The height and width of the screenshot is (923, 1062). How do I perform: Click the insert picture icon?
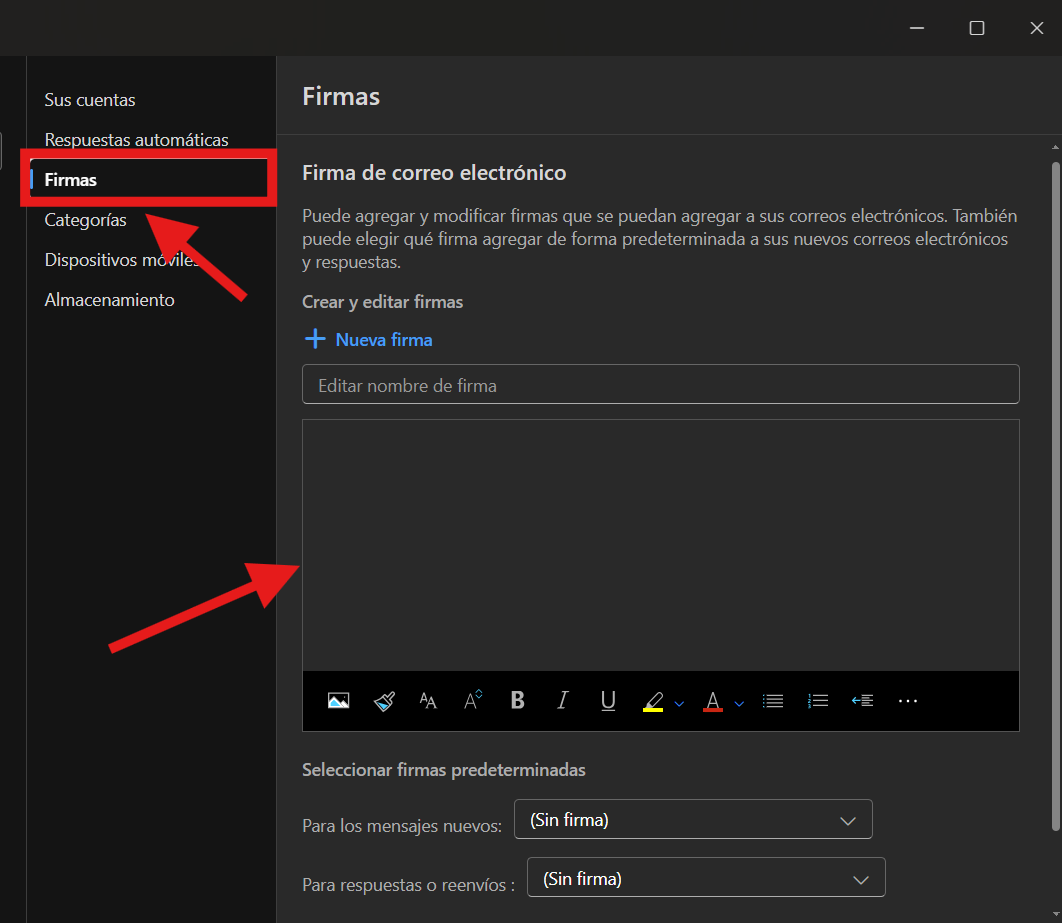click(x=338, y=701)
